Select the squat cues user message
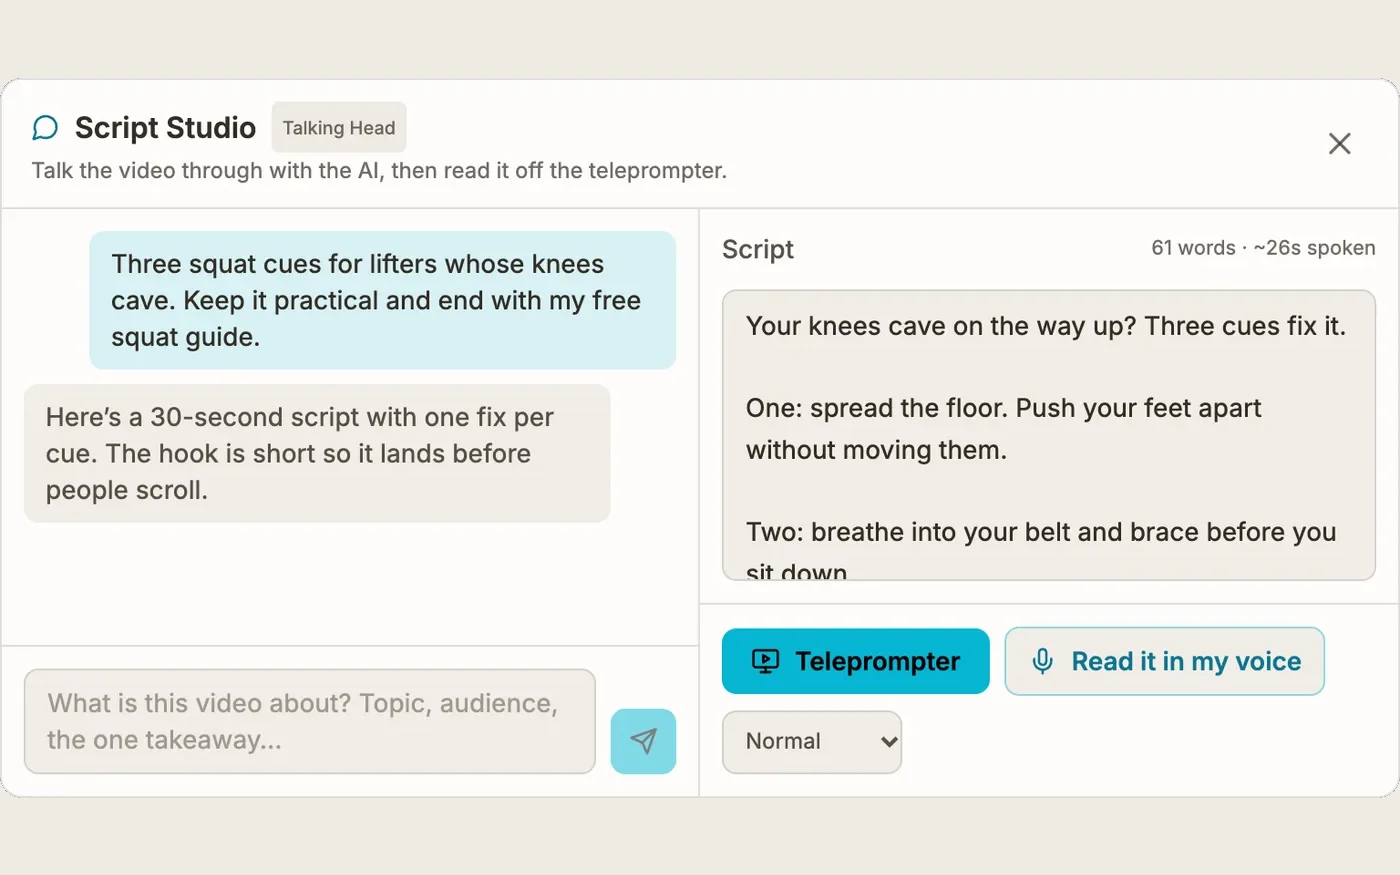The image size is (1400, 875). click(383, 300)
